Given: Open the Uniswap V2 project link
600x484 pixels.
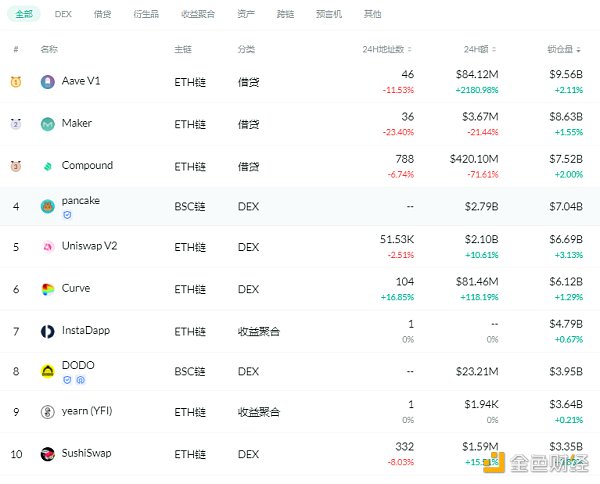Looking at the screenshot, I should click(x=90, y=246).
